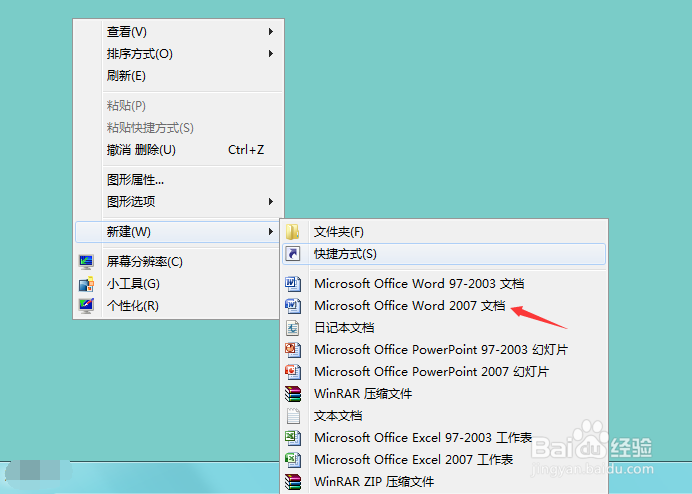
Task: Expand the 查看(V) submenu arrow
Action: 271,32
